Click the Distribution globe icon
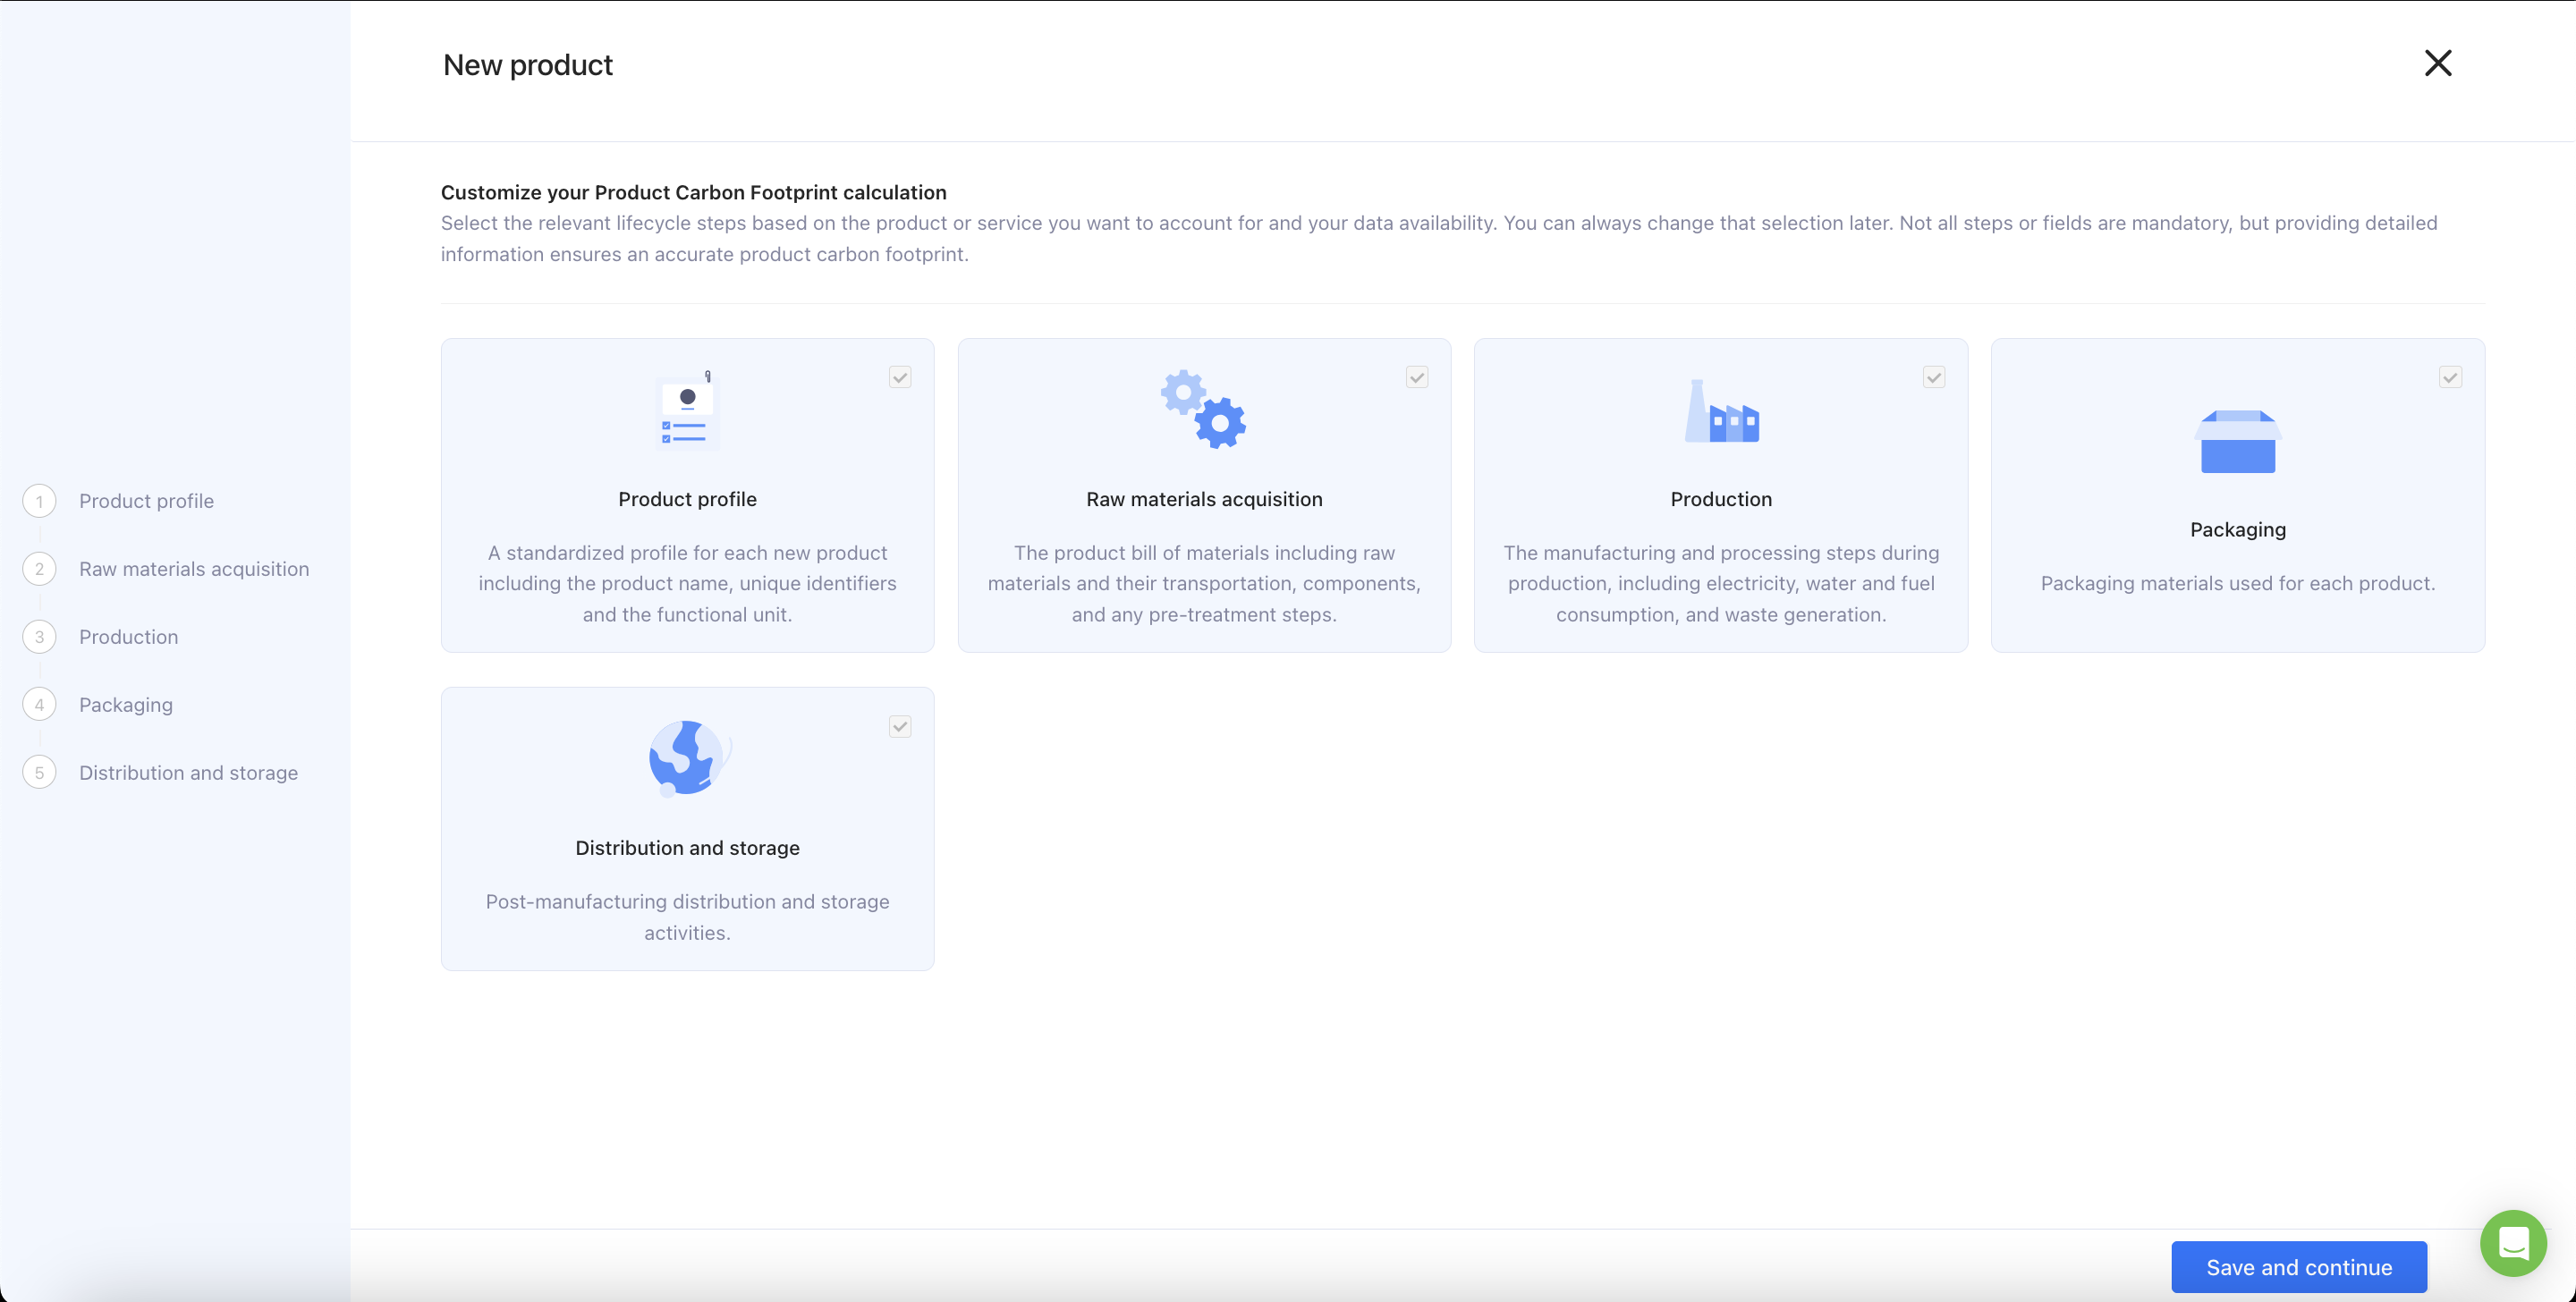This screenshot has width=2576, height=1302. [x=688, y=758]
